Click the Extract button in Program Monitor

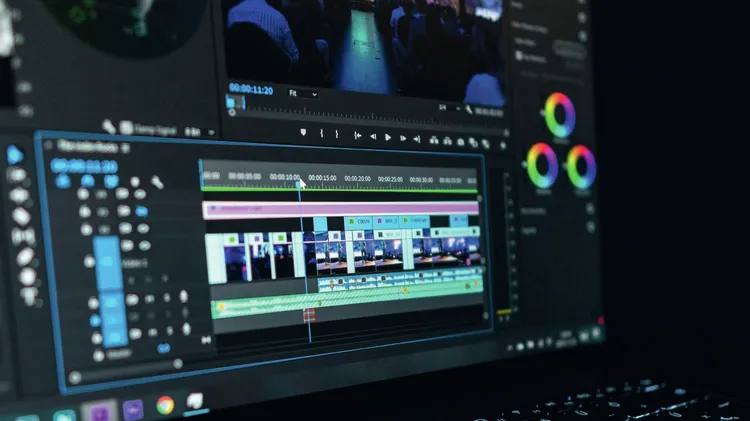pyautogui.click(x=447, y=141)
